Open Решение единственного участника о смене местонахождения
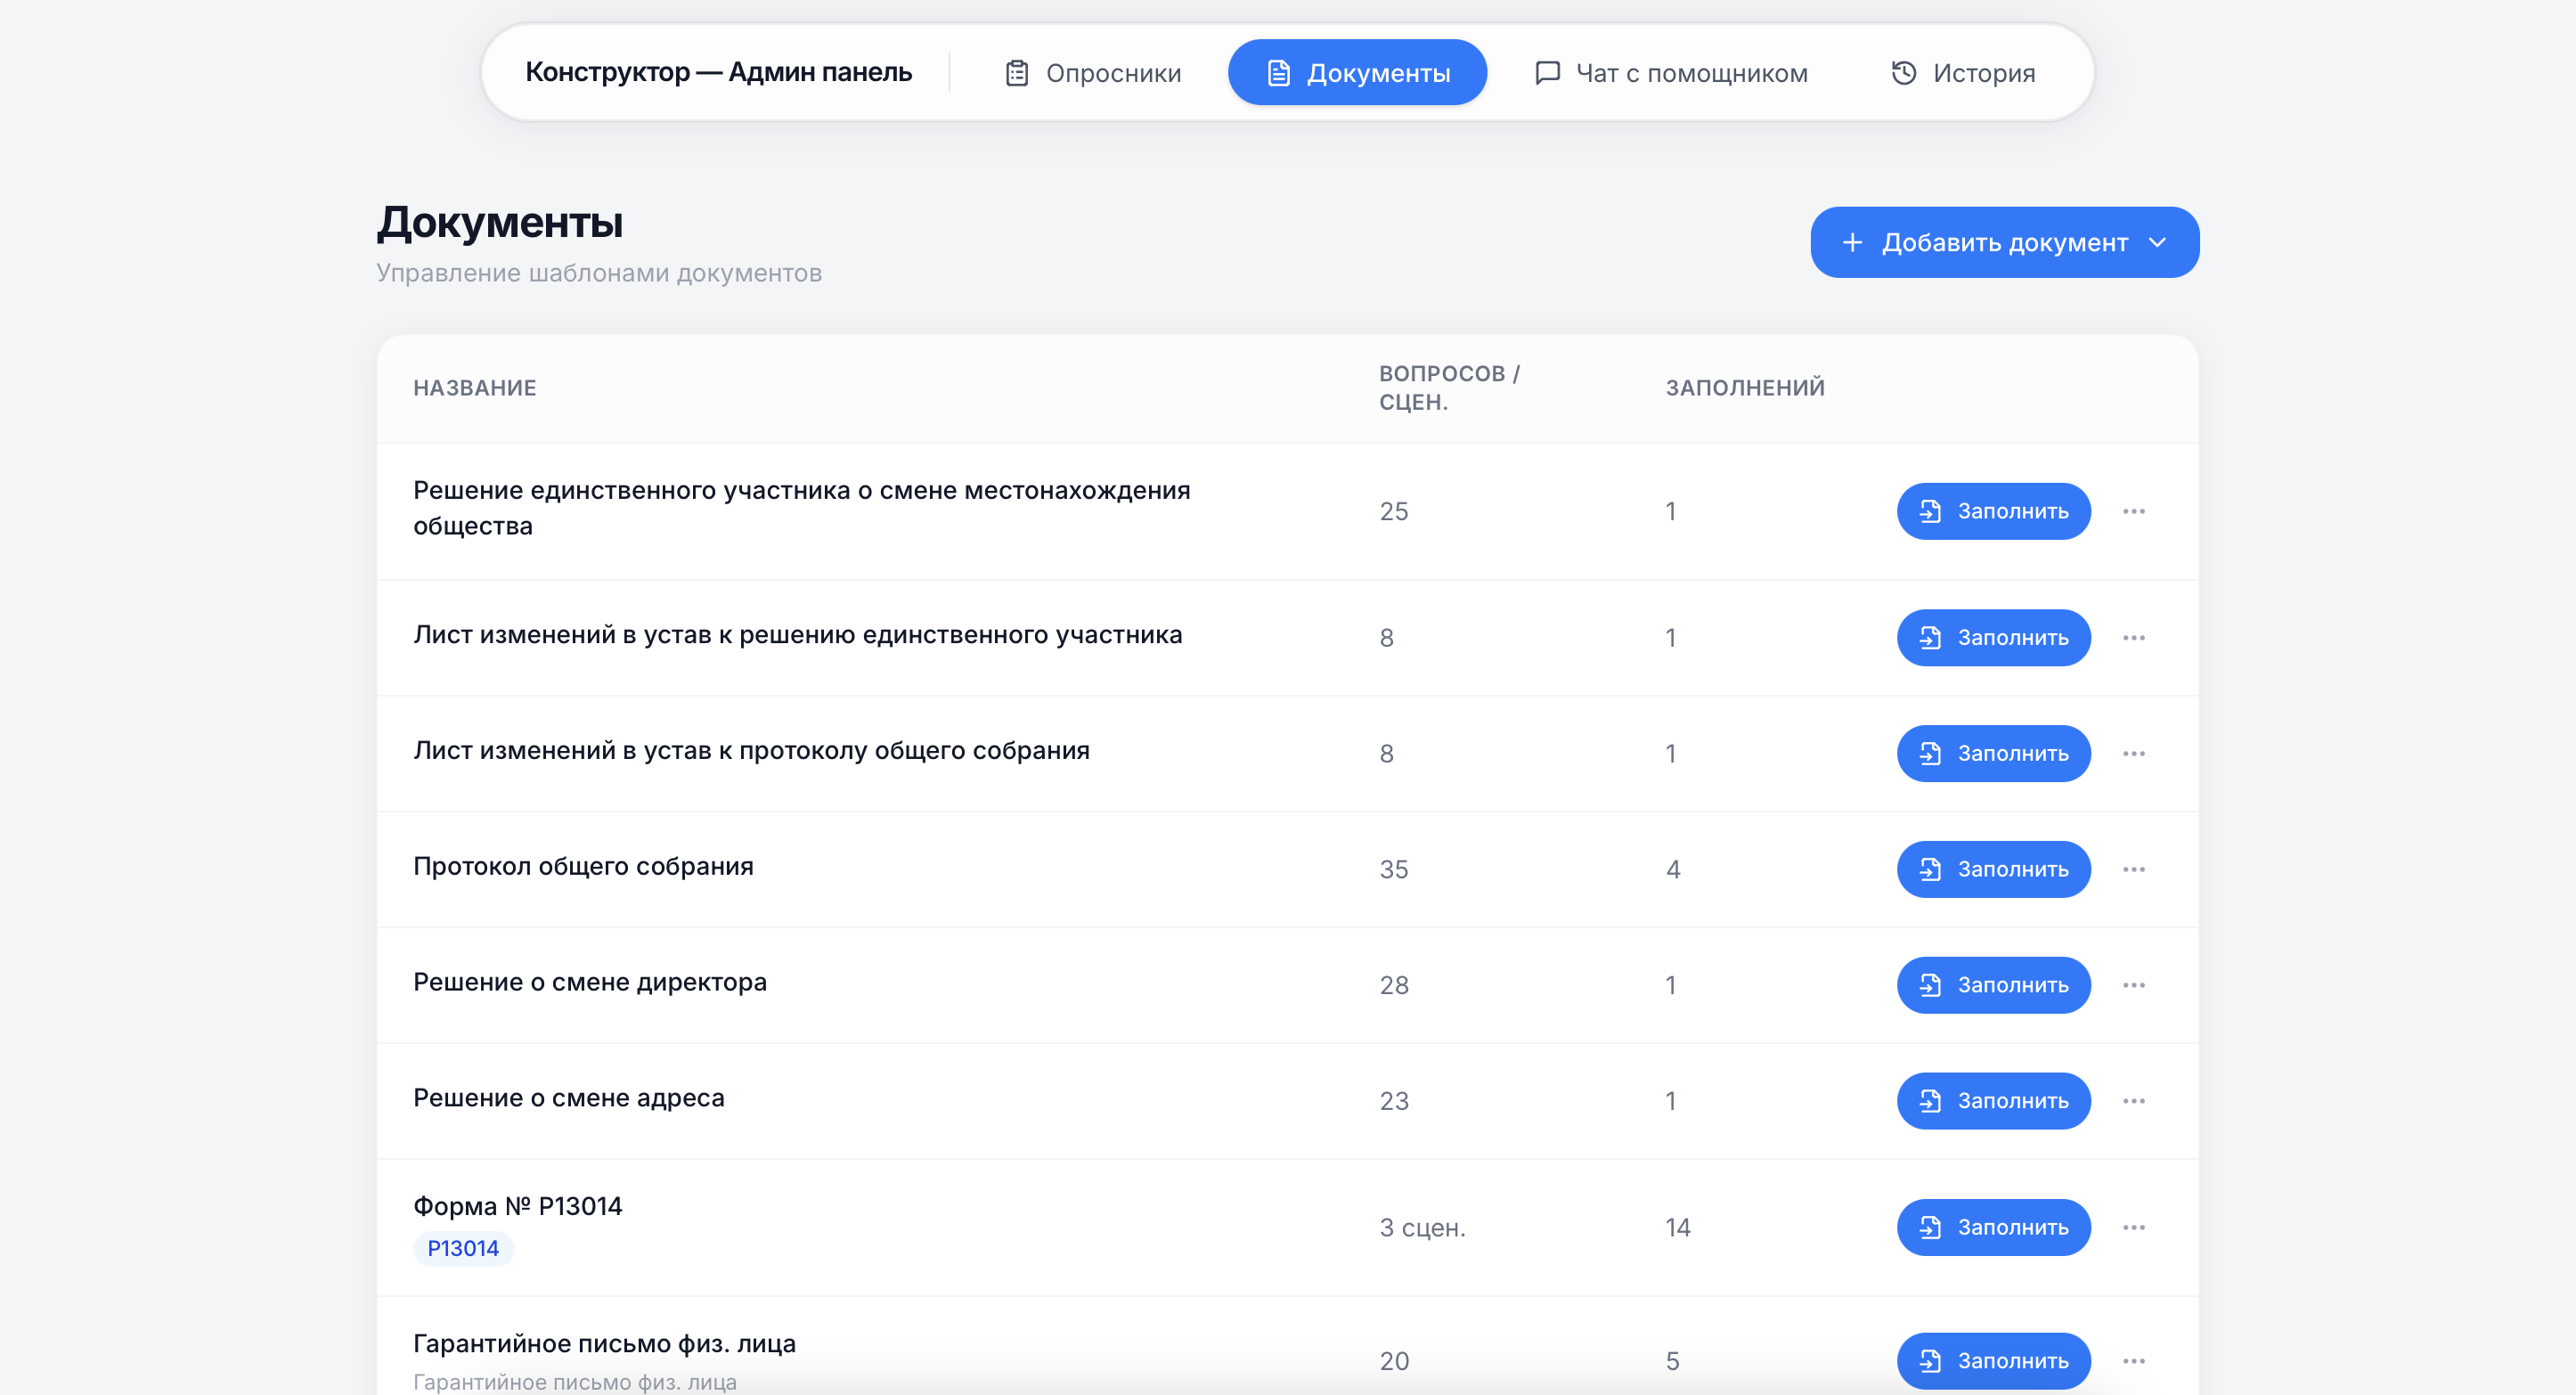The width and height of the screenshot is (2576, 1395). 802,508
